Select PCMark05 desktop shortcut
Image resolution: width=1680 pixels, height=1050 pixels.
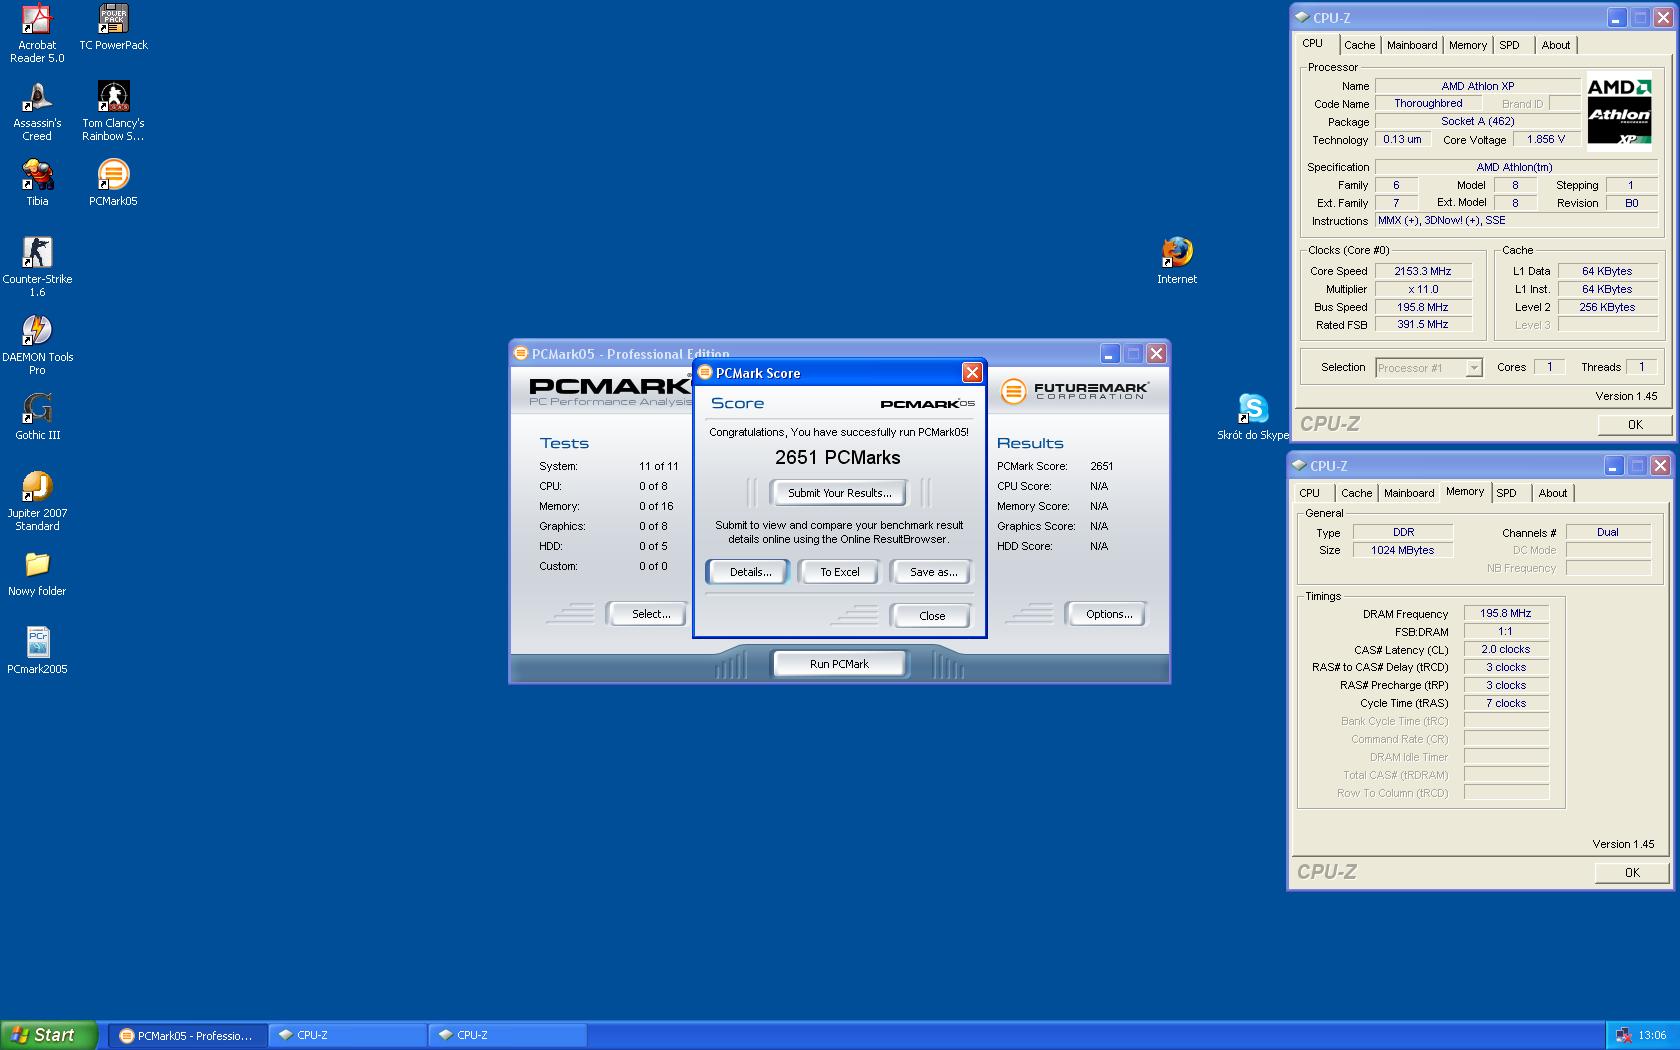[113, 183]
